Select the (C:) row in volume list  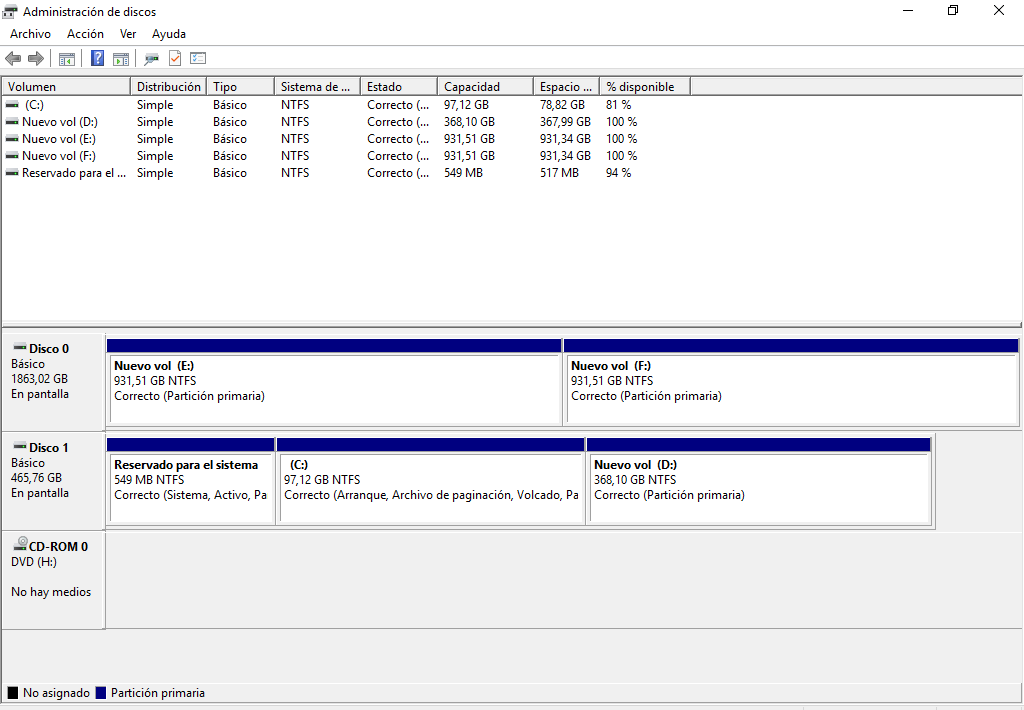[x=35, y=105]
